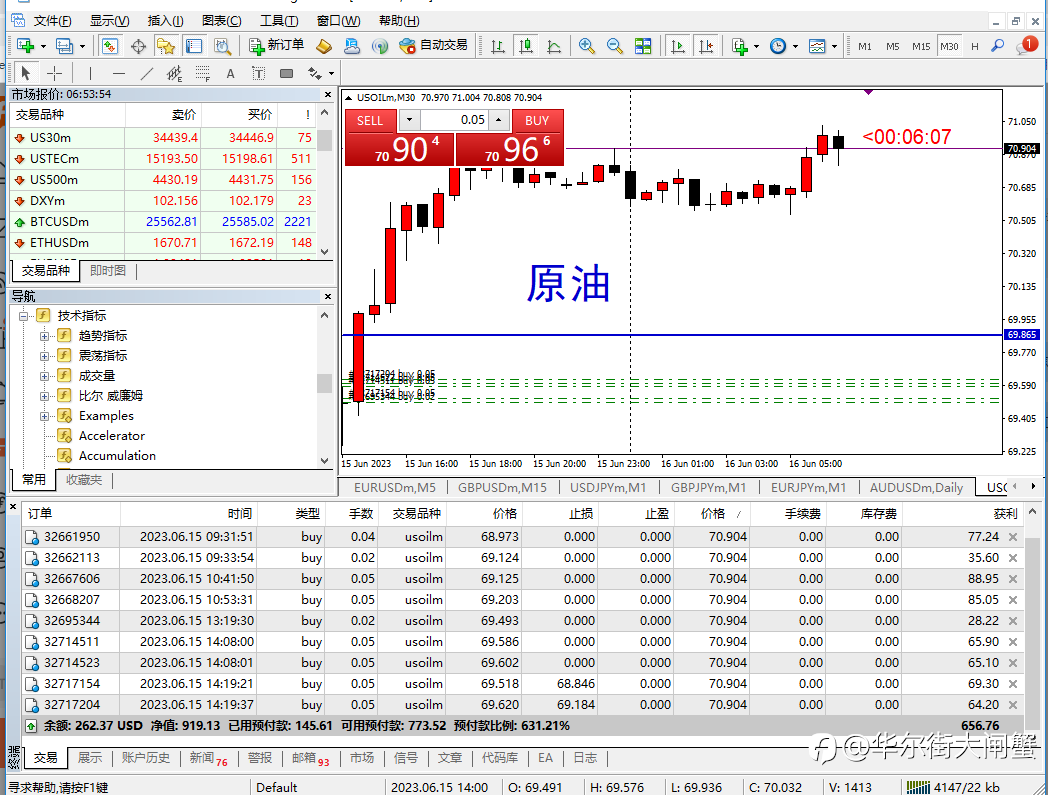Click the search magnifier icon
The width and height of the screenshot is (1048, 795).
pos(998,45)
